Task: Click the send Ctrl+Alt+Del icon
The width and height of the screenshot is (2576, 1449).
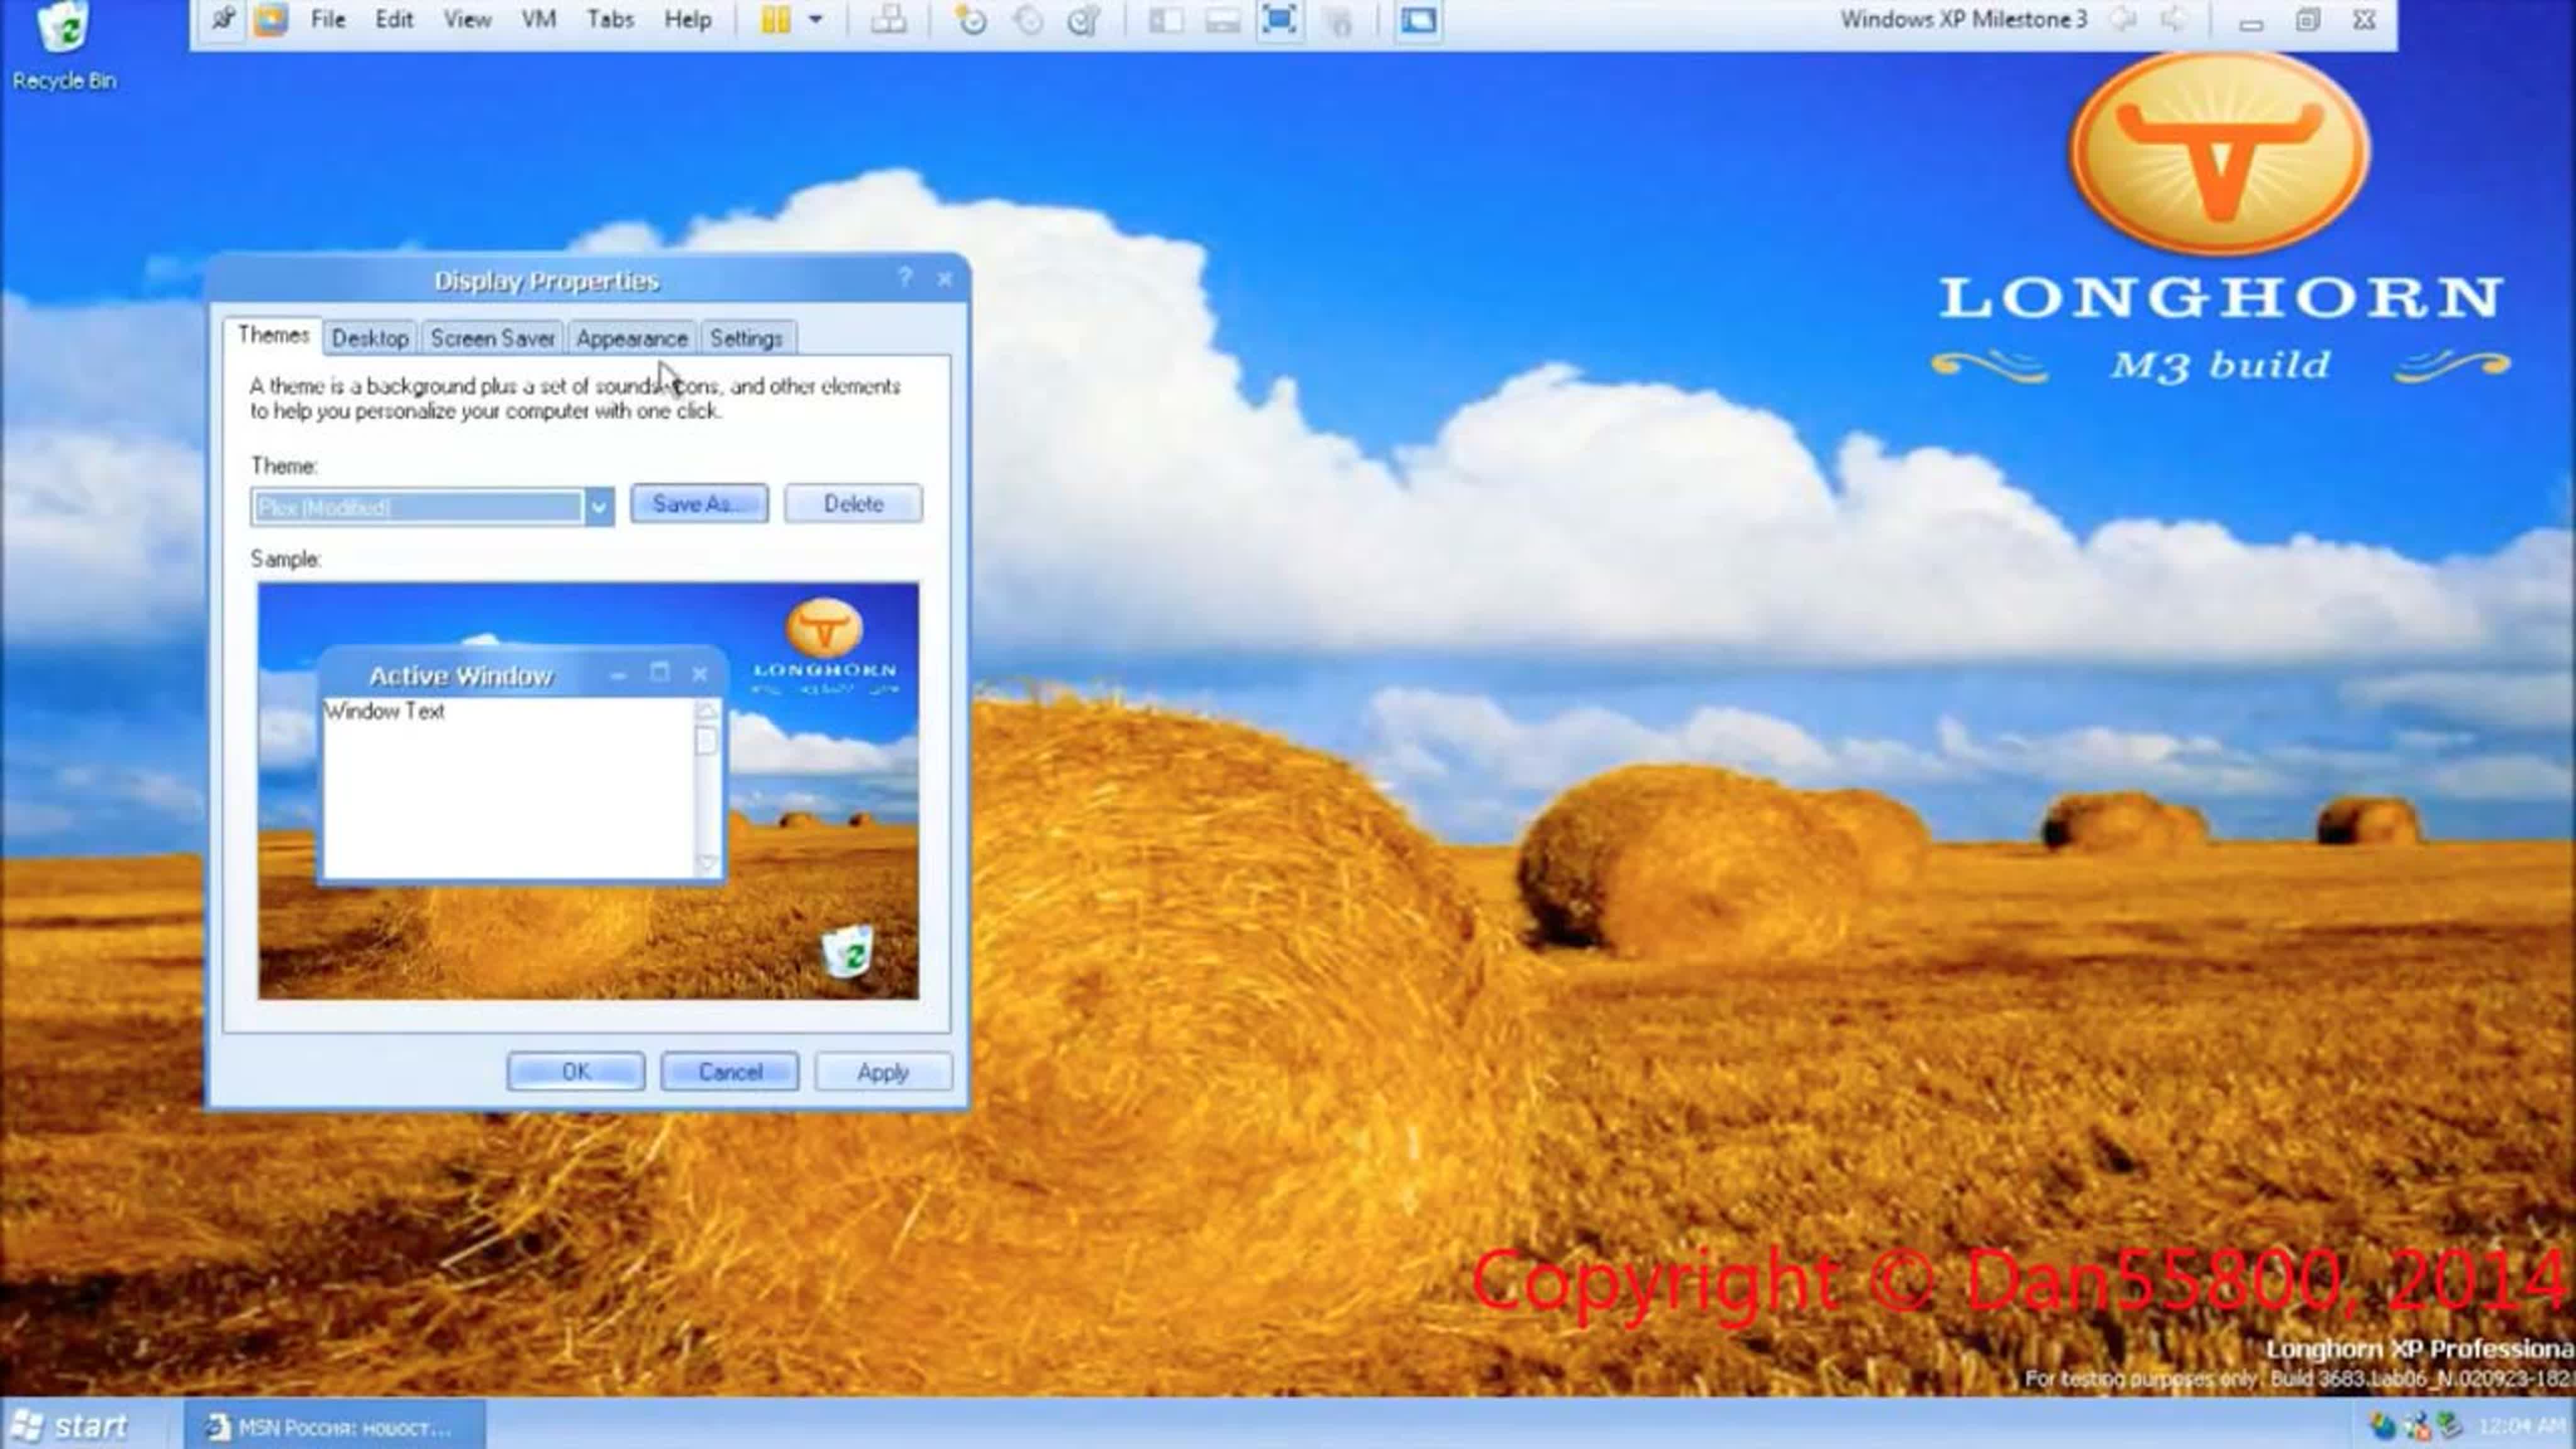Action: 888,19
